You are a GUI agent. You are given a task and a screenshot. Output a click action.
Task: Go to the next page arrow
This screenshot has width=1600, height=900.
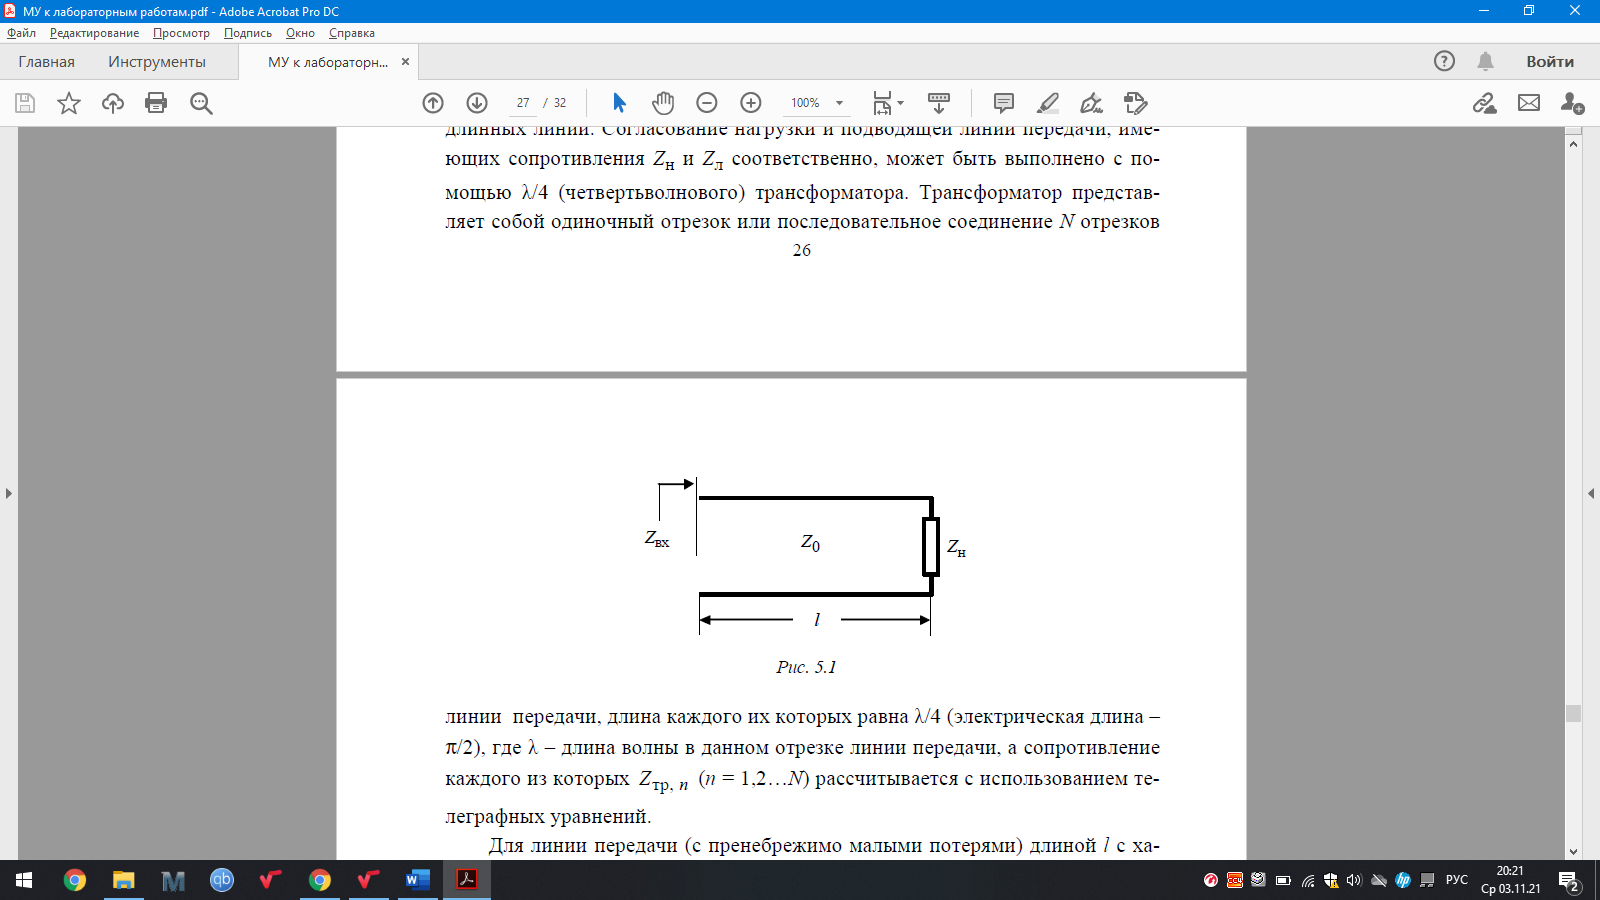477,103
